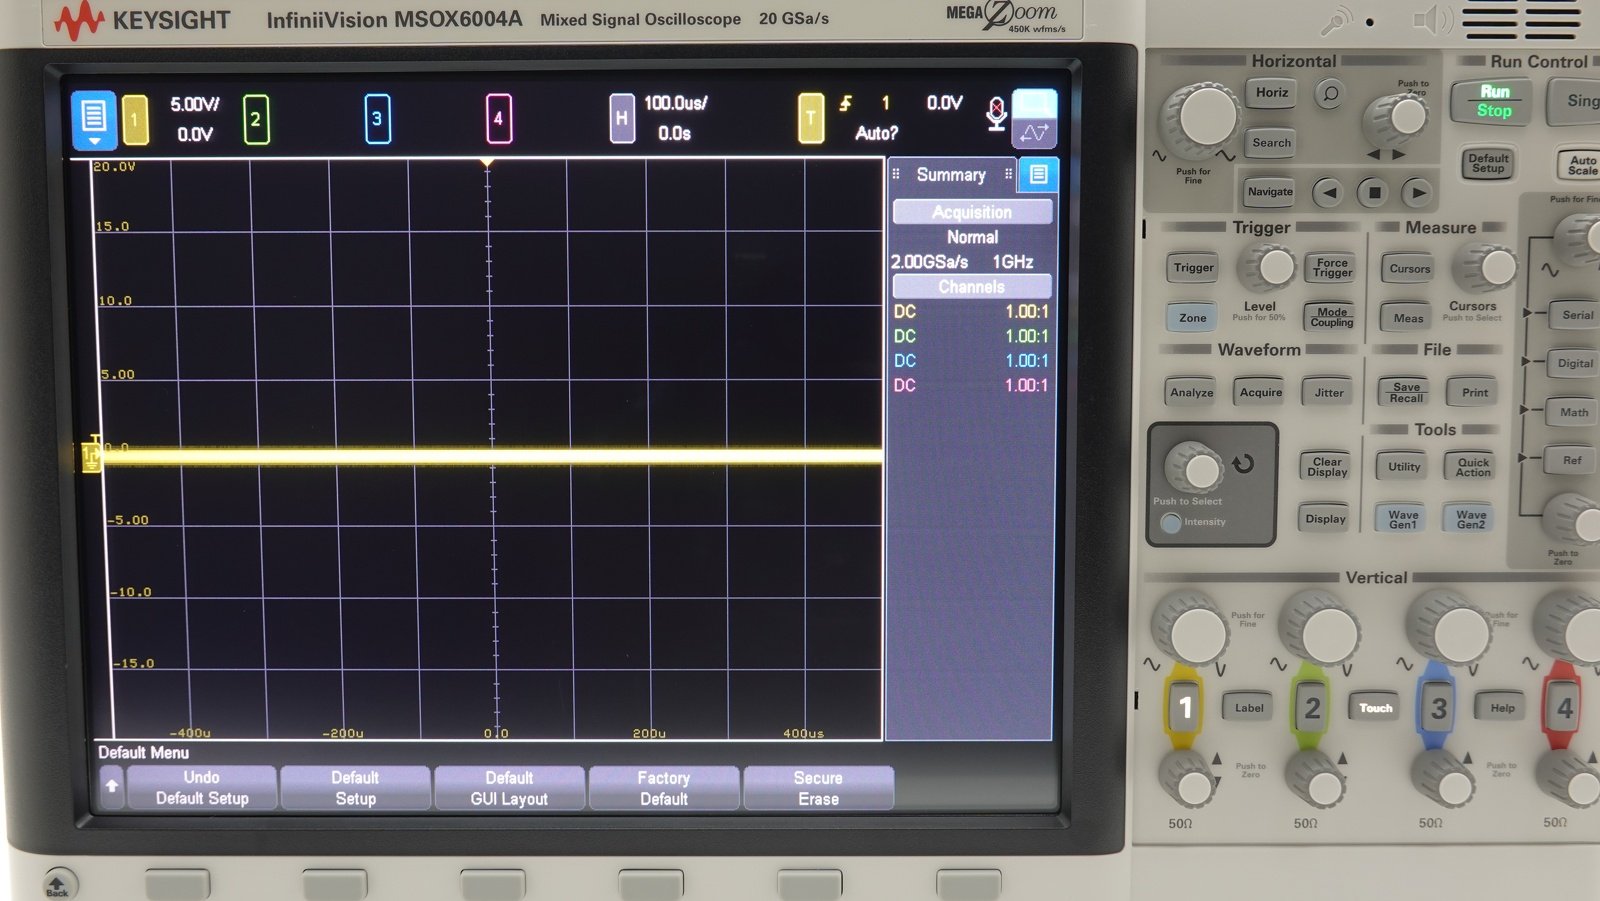Click the Jitter button

(x=1329, y=393)
